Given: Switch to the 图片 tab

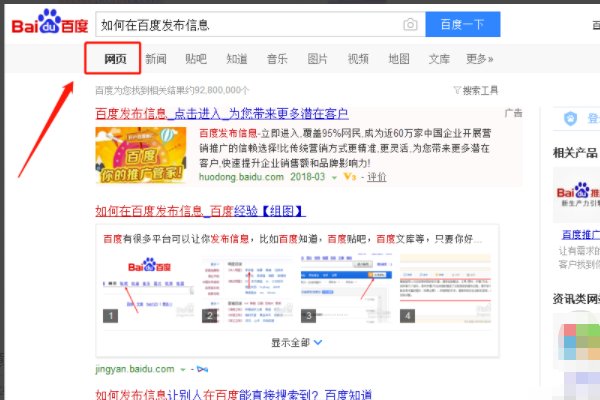Looking at the screenshot, I should click(x=318, y=59).
